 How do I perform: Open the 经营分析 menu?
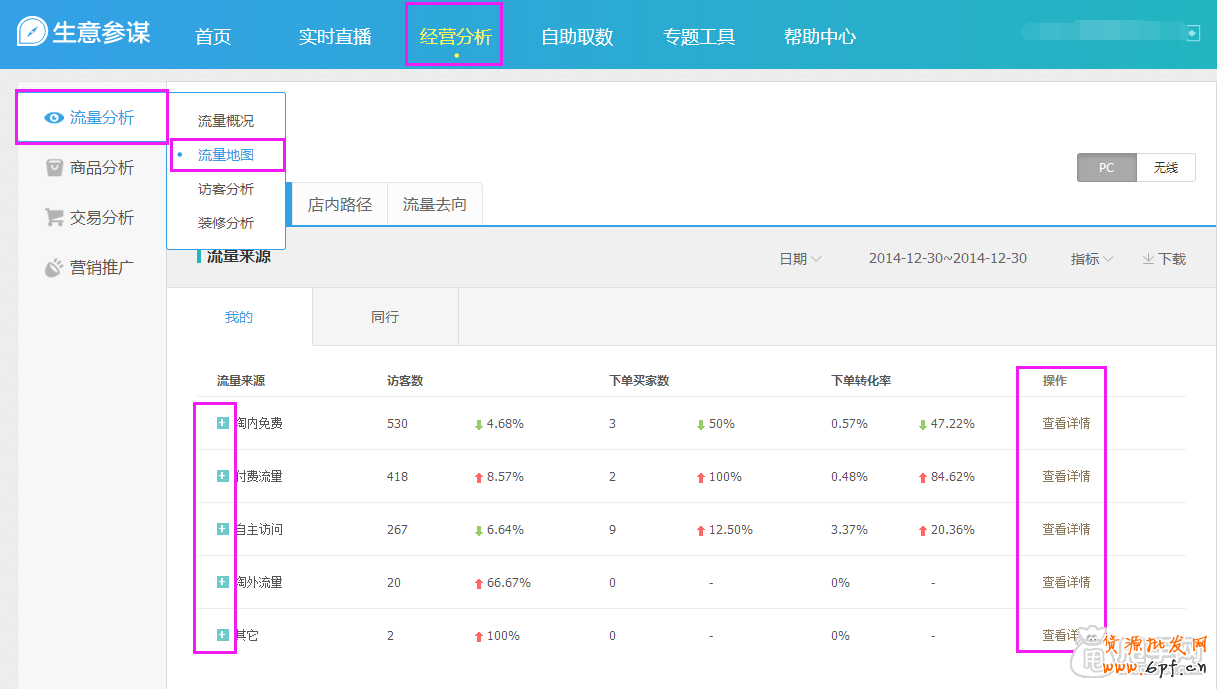click(454, 35)
